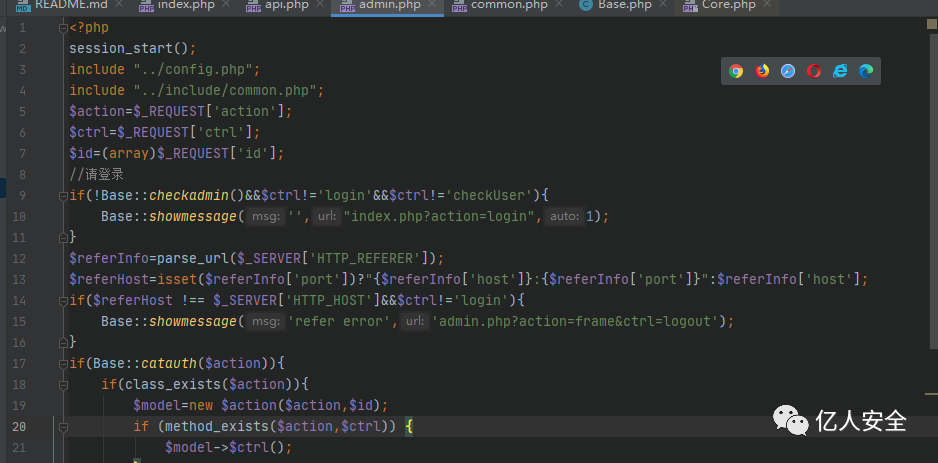The width and height of the screenshot is (938, 463).
Task: Open in Chrome browser icon
Action: pos(736,71)
